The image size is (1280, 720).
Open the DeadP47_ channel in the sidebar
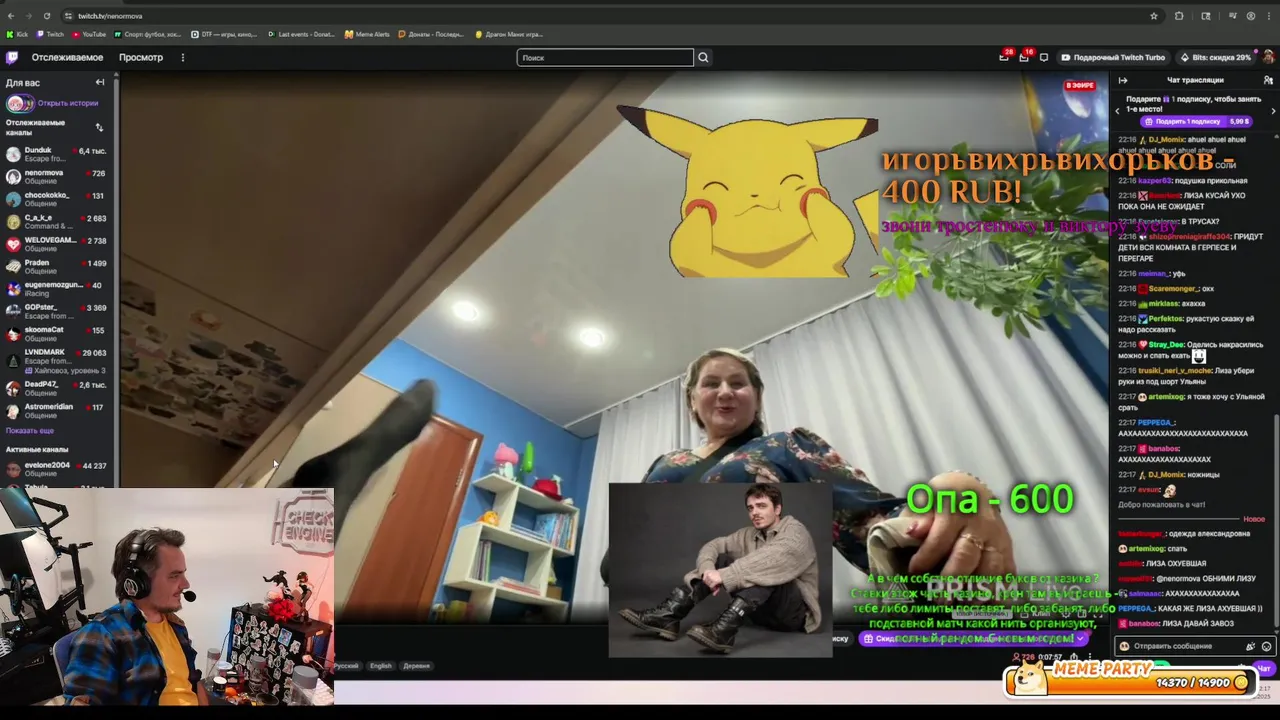click(58, 388)
